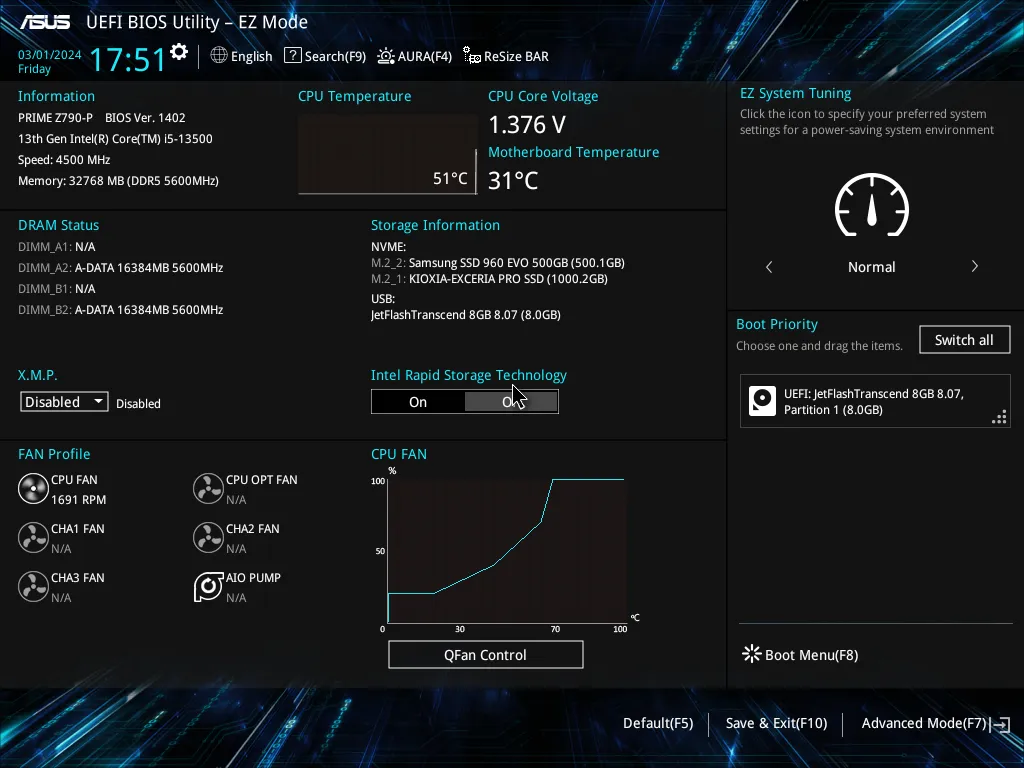Image resolution: width=1024 pixels, height=768 pixels.
Task: Go to previous EZ System Tuning mode
Action: (769, 267)
